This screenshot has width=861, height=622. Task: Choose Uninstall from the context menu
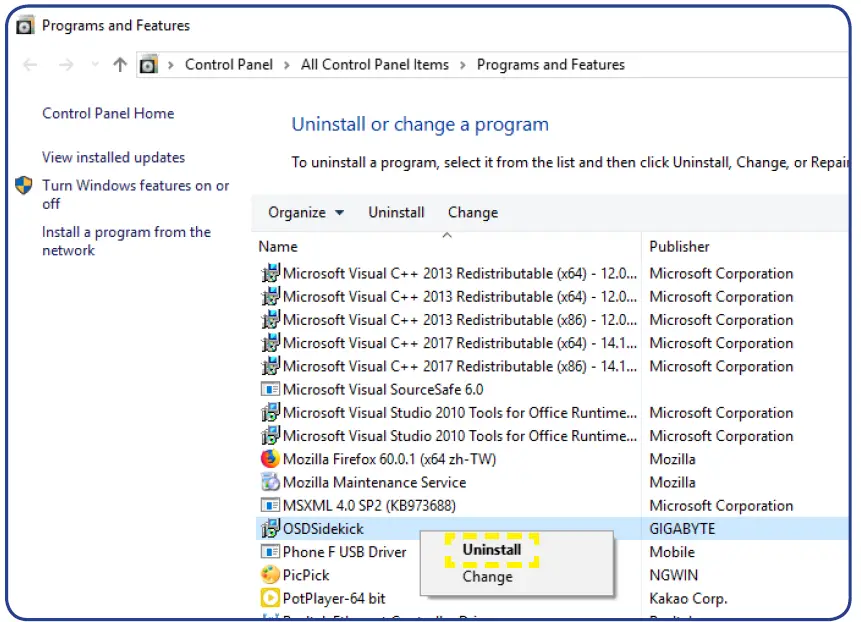click(491, 550)
